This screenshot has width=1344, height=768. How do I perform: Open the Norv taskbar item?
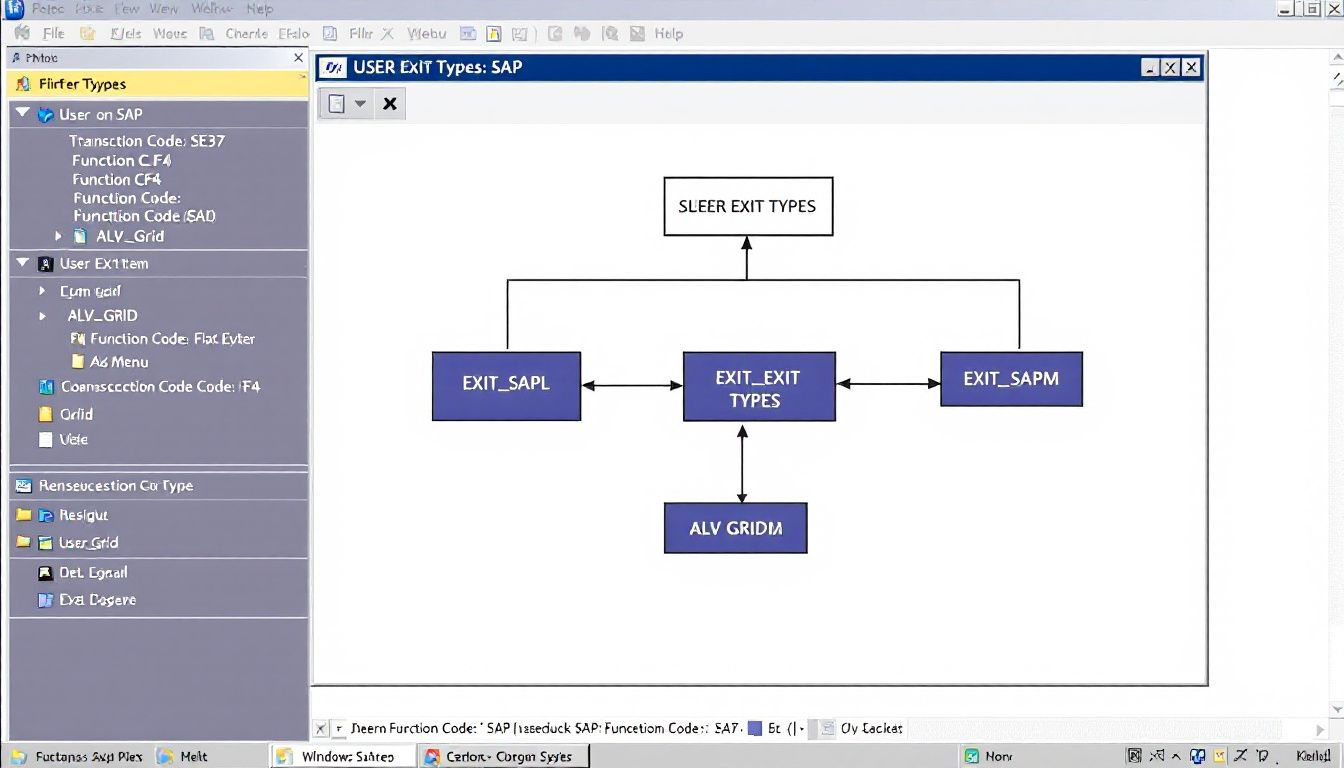click(x=988, y=756)
